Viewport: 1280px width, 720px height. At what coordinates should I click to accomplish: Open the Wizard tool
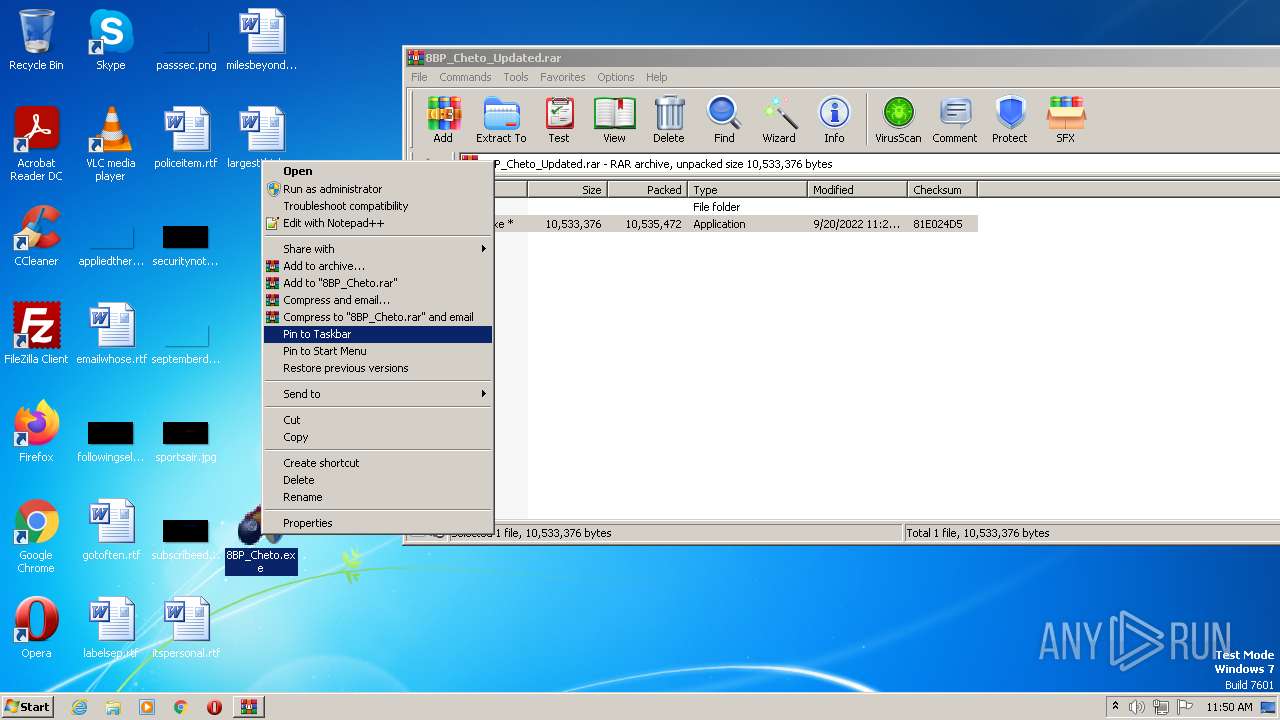click(x=779, y=120)
